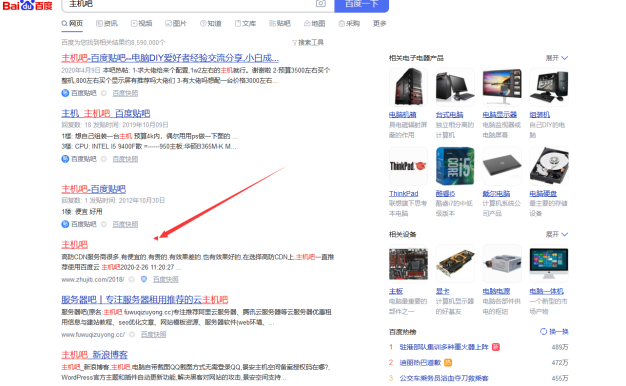This screenshot has width=626, height=386.
Task: Click the 电脑机箱 product thumbnail
Action: click(408, 87)
